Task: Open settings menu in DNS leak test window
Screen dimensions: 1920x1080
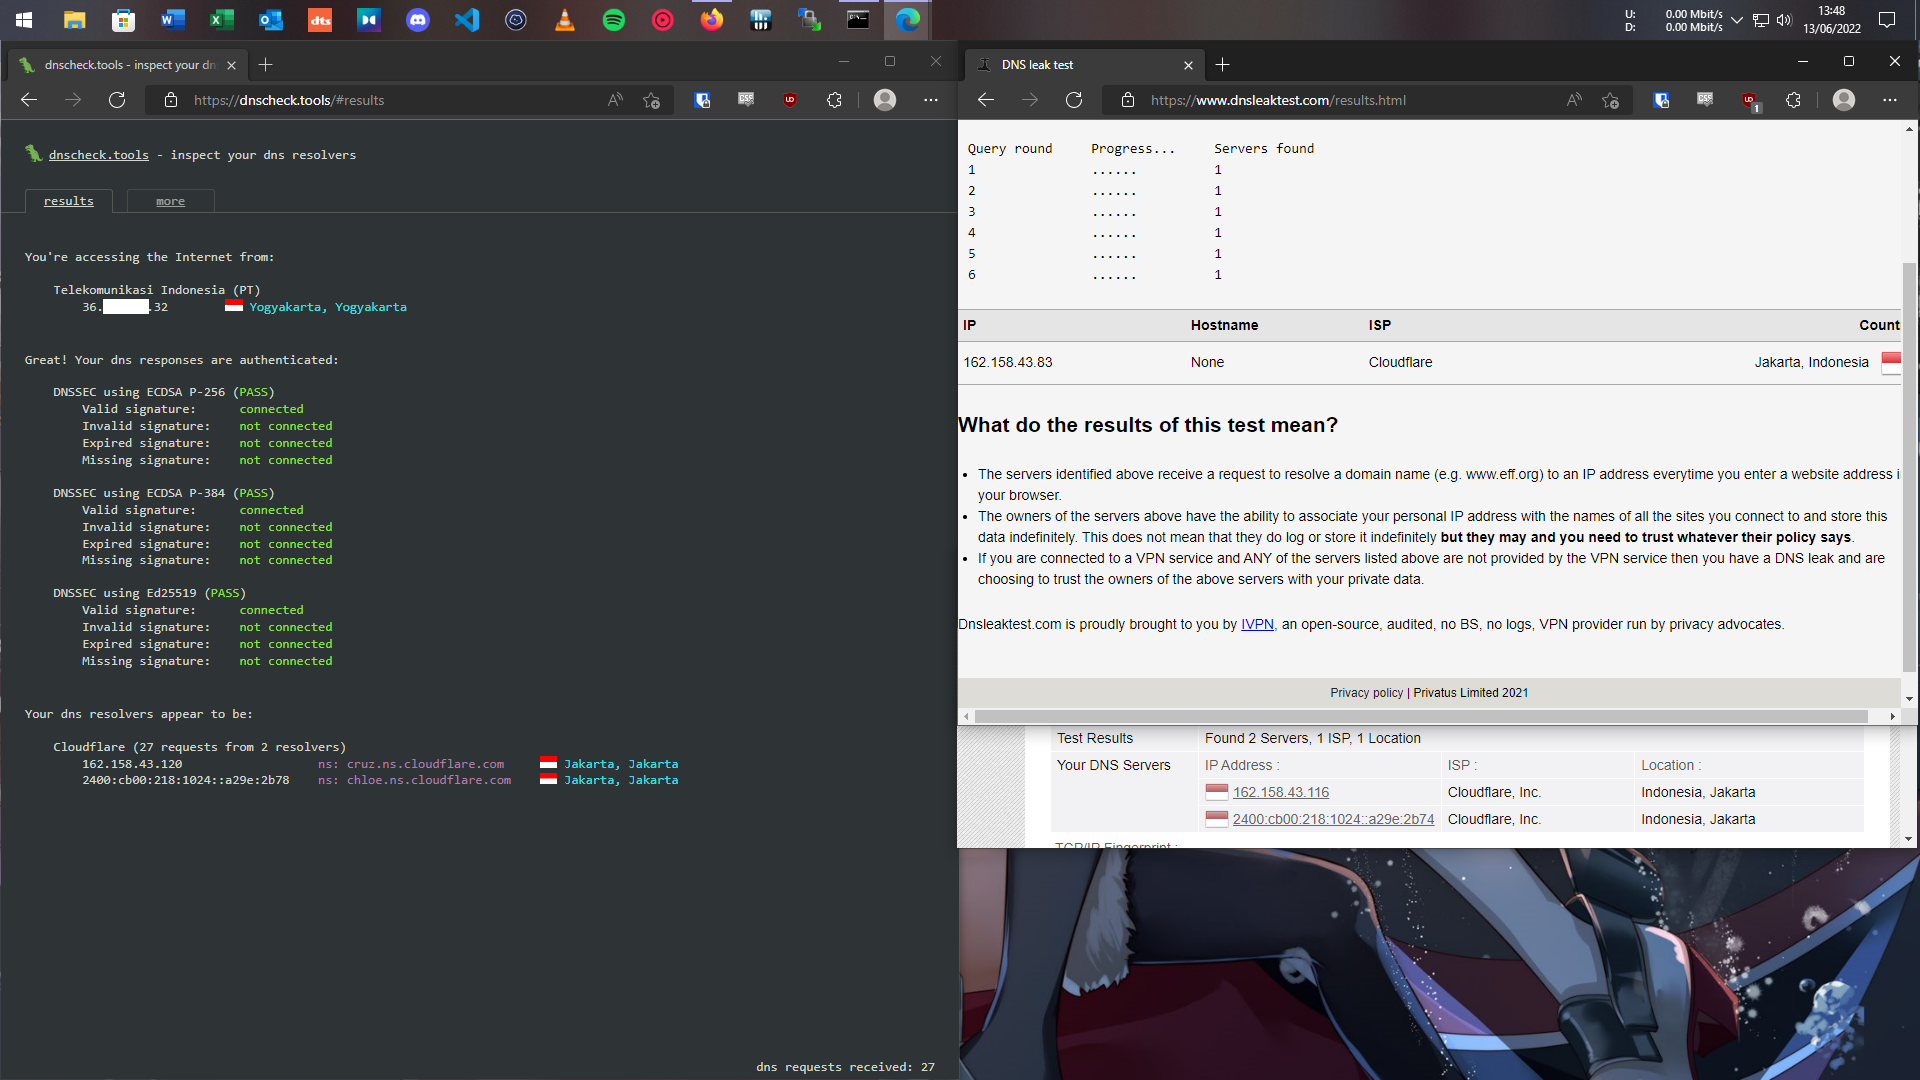Action: pyautogui.click(x=1889, y=100)
